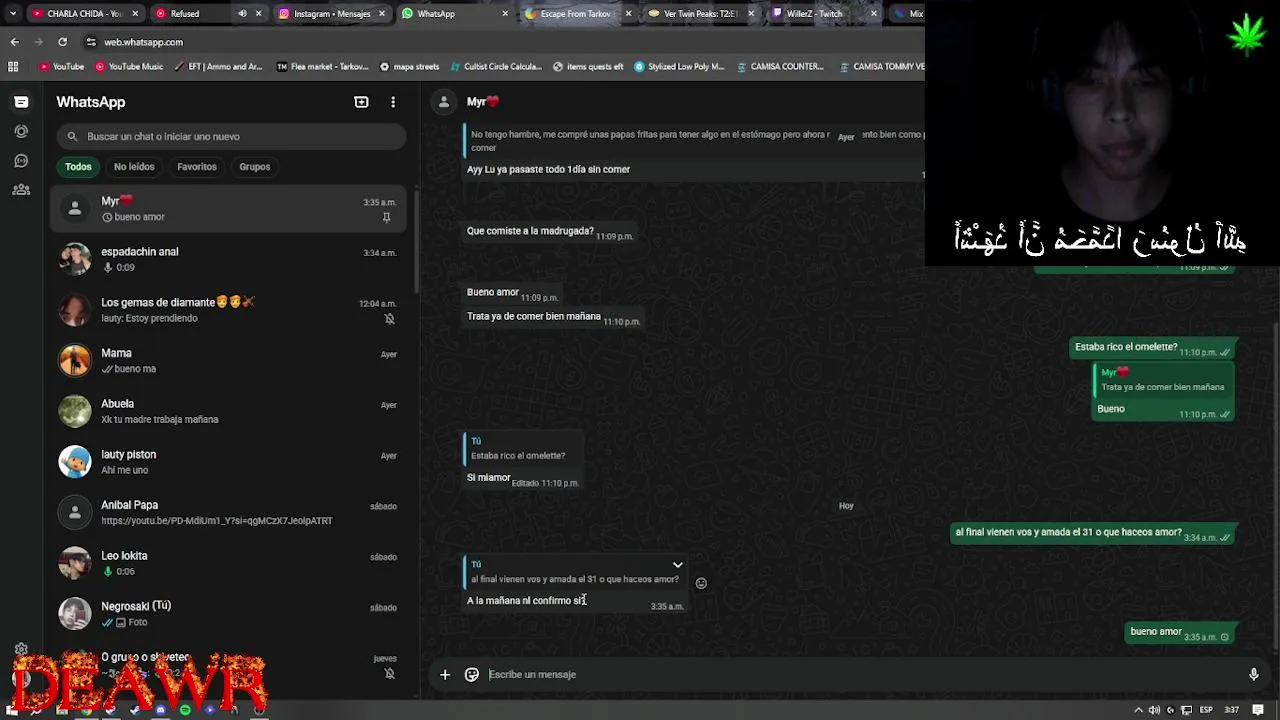Show hidden system tray icons chevron
Image resolution: width=1280 pixels, height=720 pixels.
point(1137,710)
